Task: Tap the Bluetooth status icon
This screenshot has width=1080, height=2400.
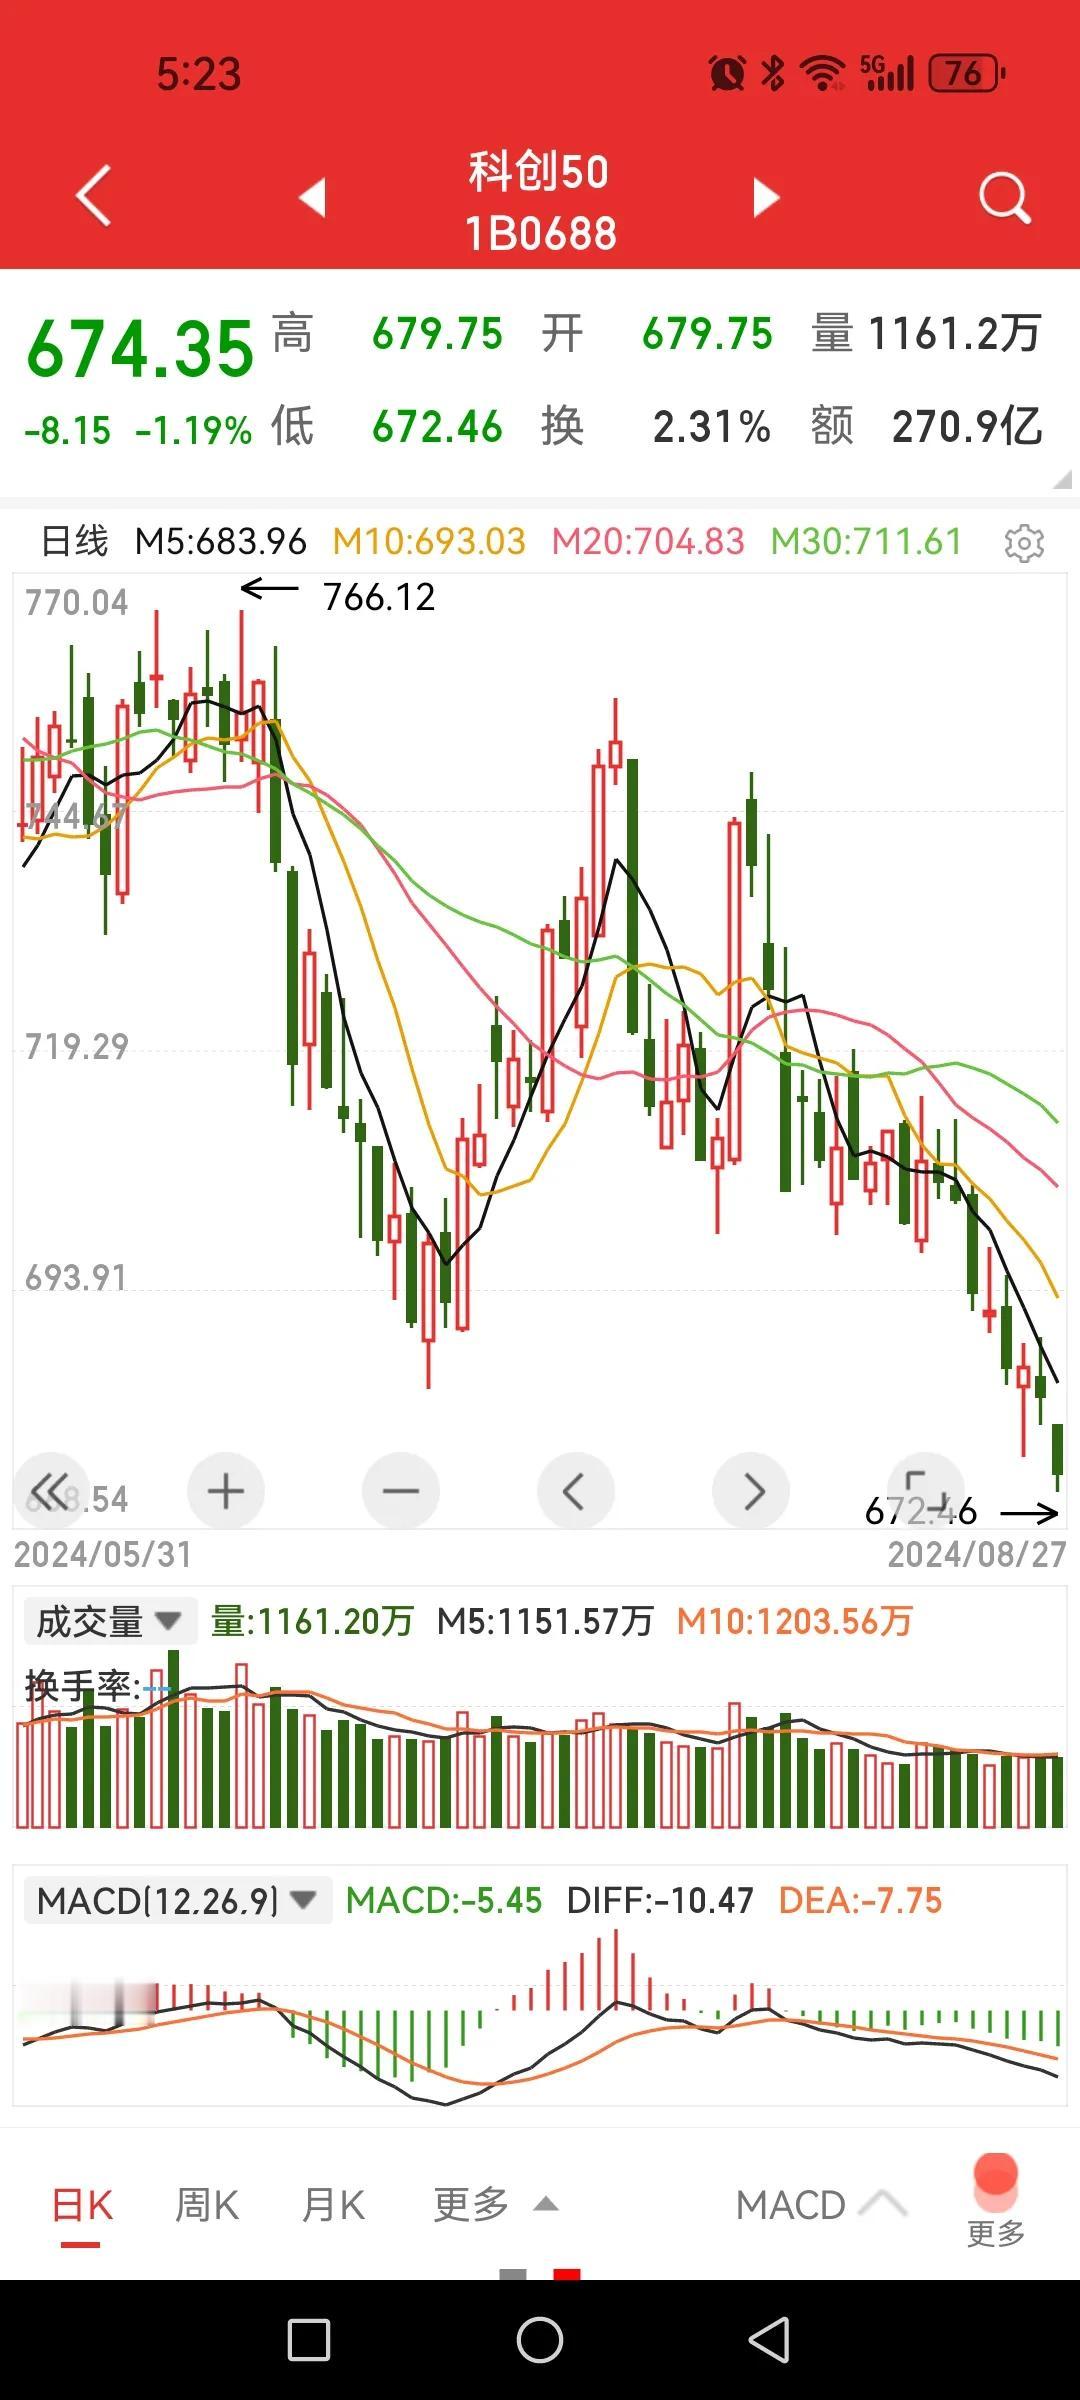Action: (x=772, y=73)
